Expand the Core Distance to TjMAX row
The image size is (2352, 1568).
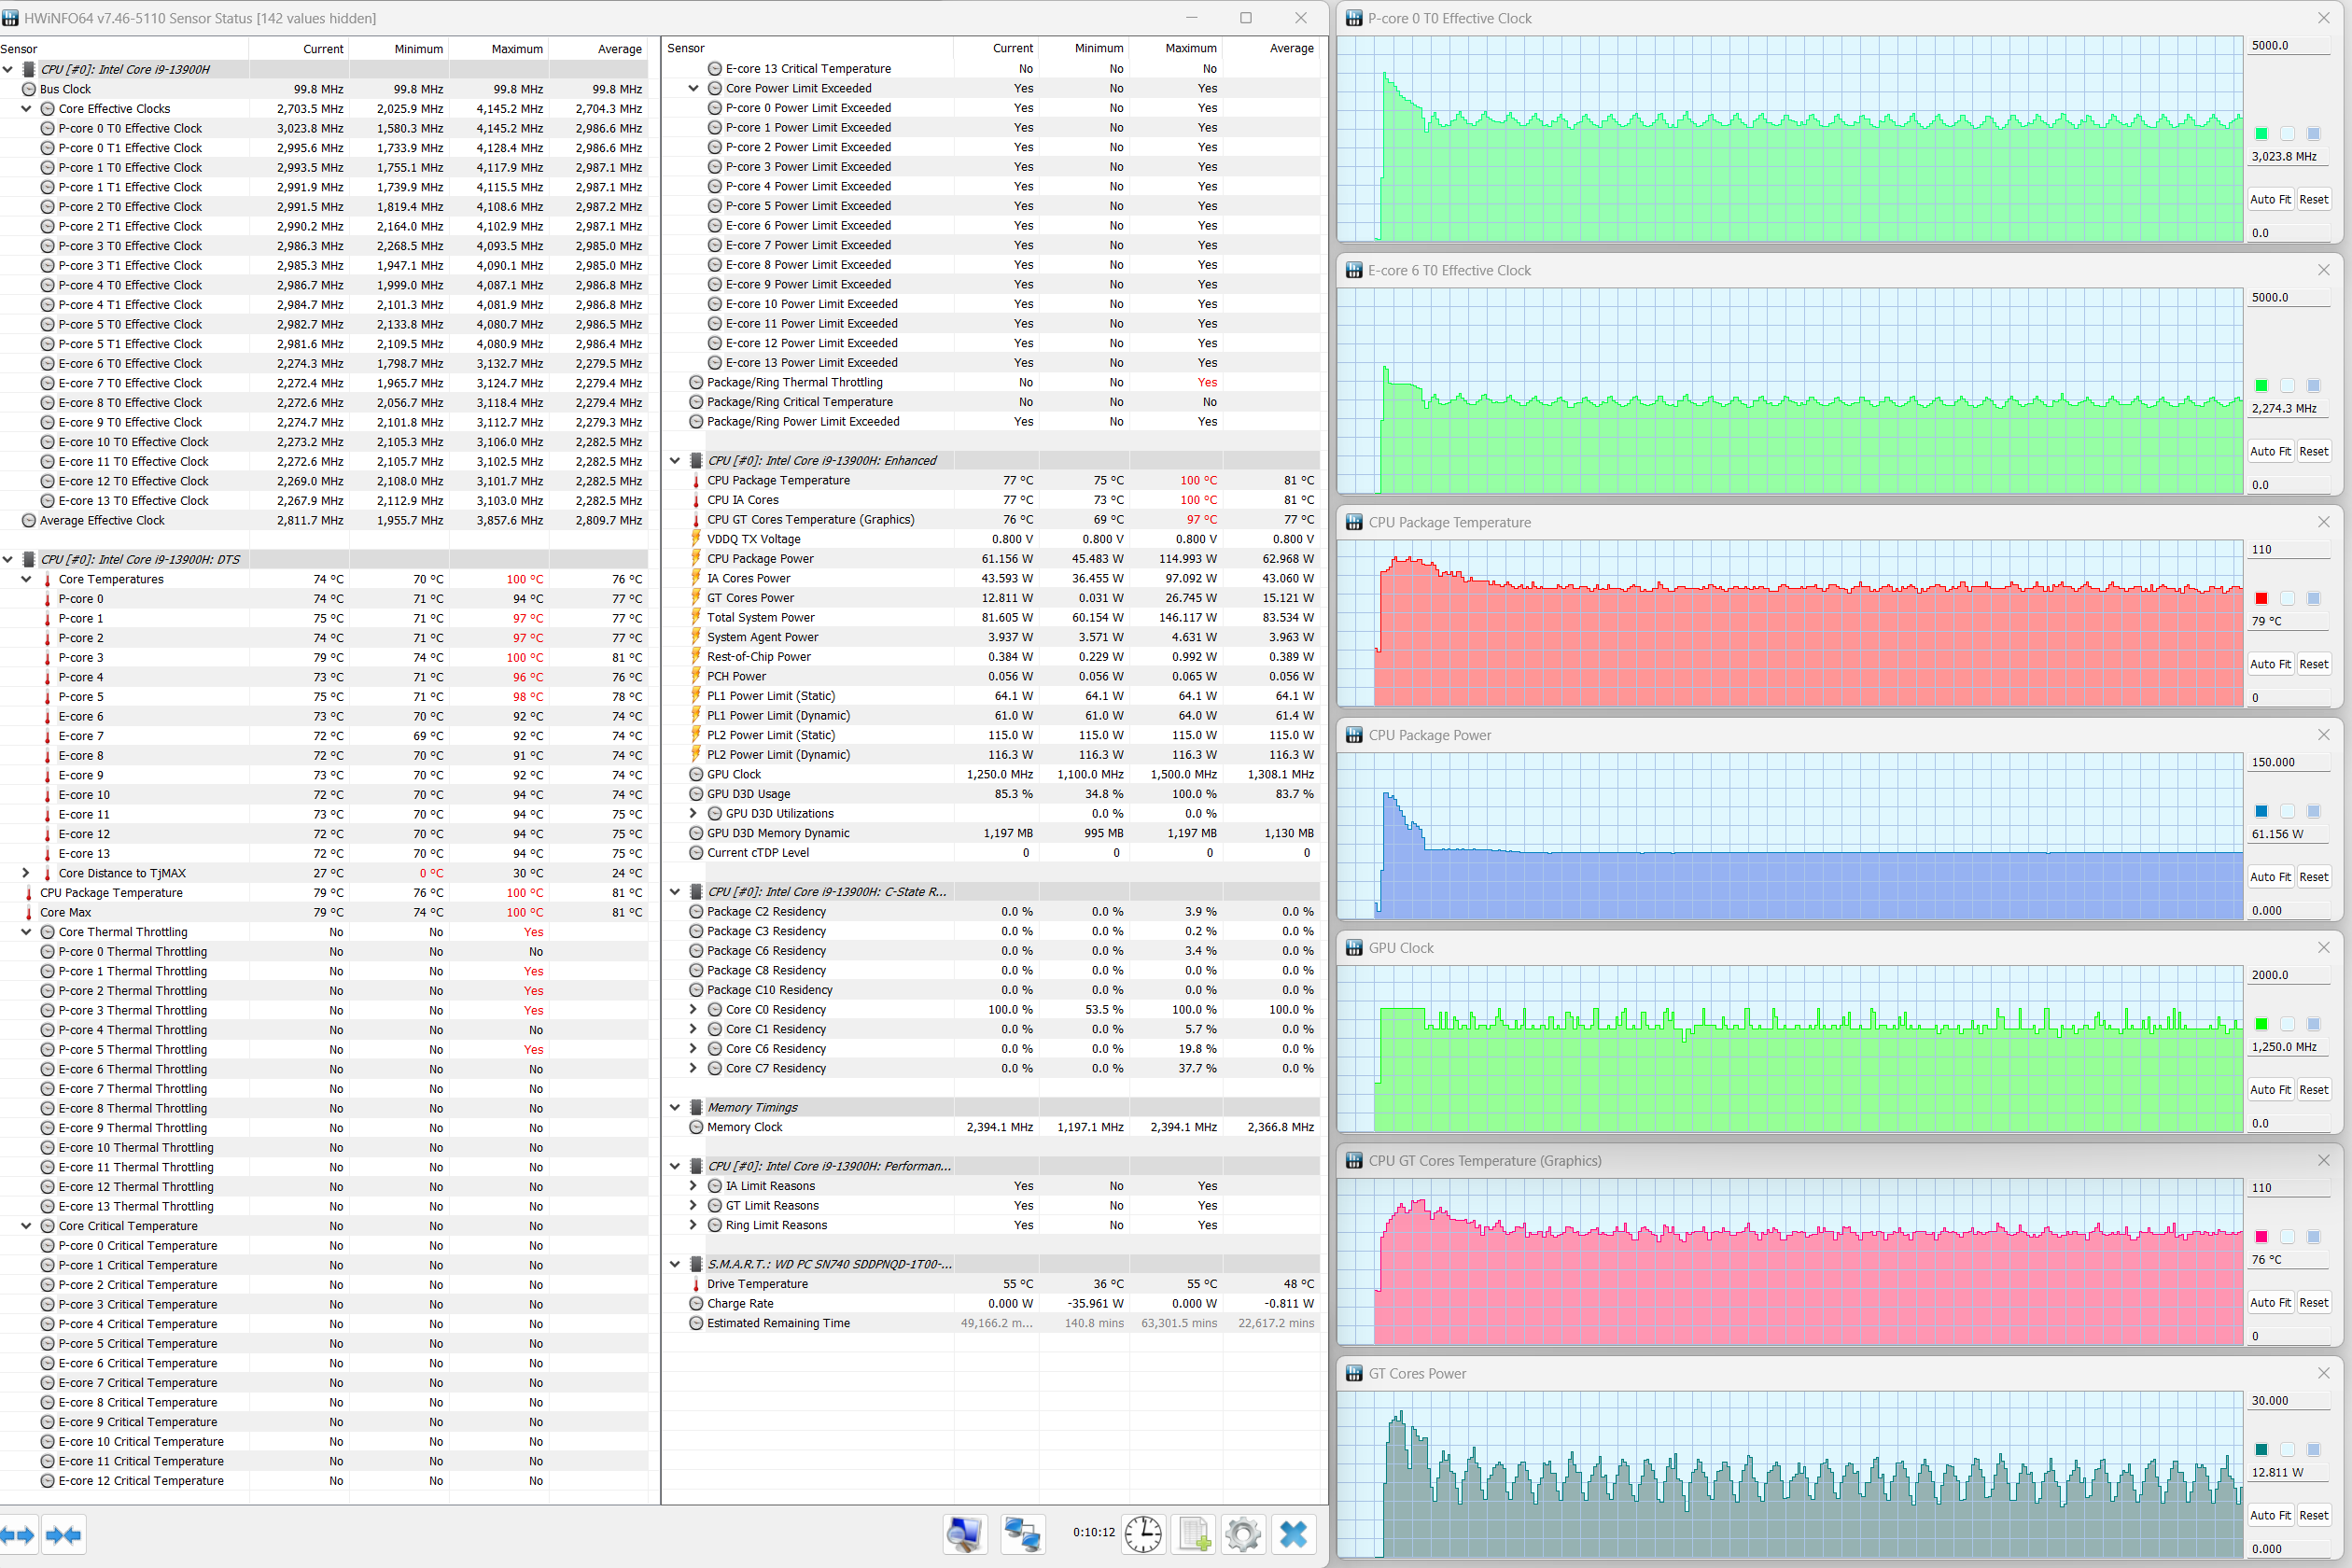click(x=27, y=873)
